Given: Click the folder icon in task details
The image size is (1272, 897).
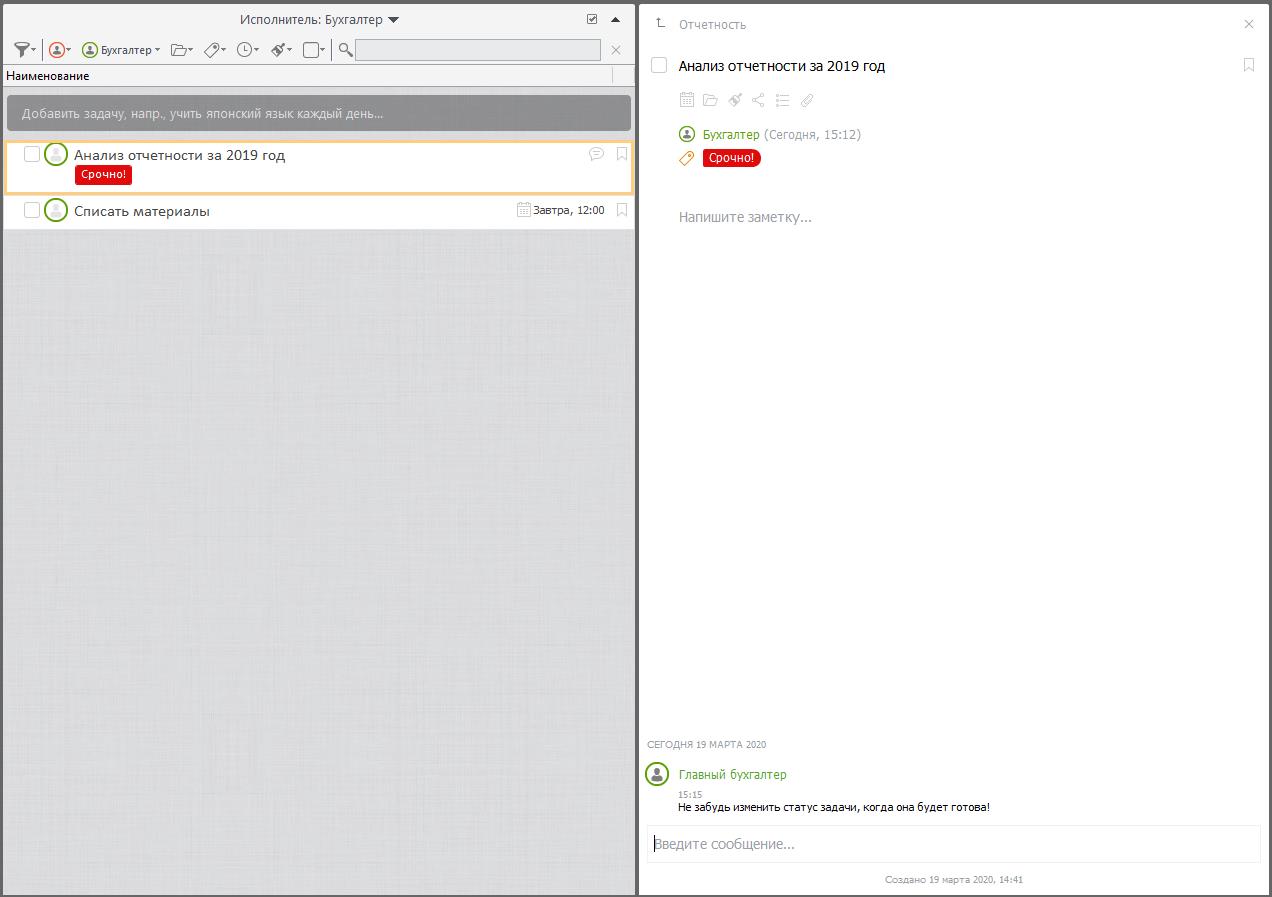Looking at the screenshot, I should (x=711, y=100).
